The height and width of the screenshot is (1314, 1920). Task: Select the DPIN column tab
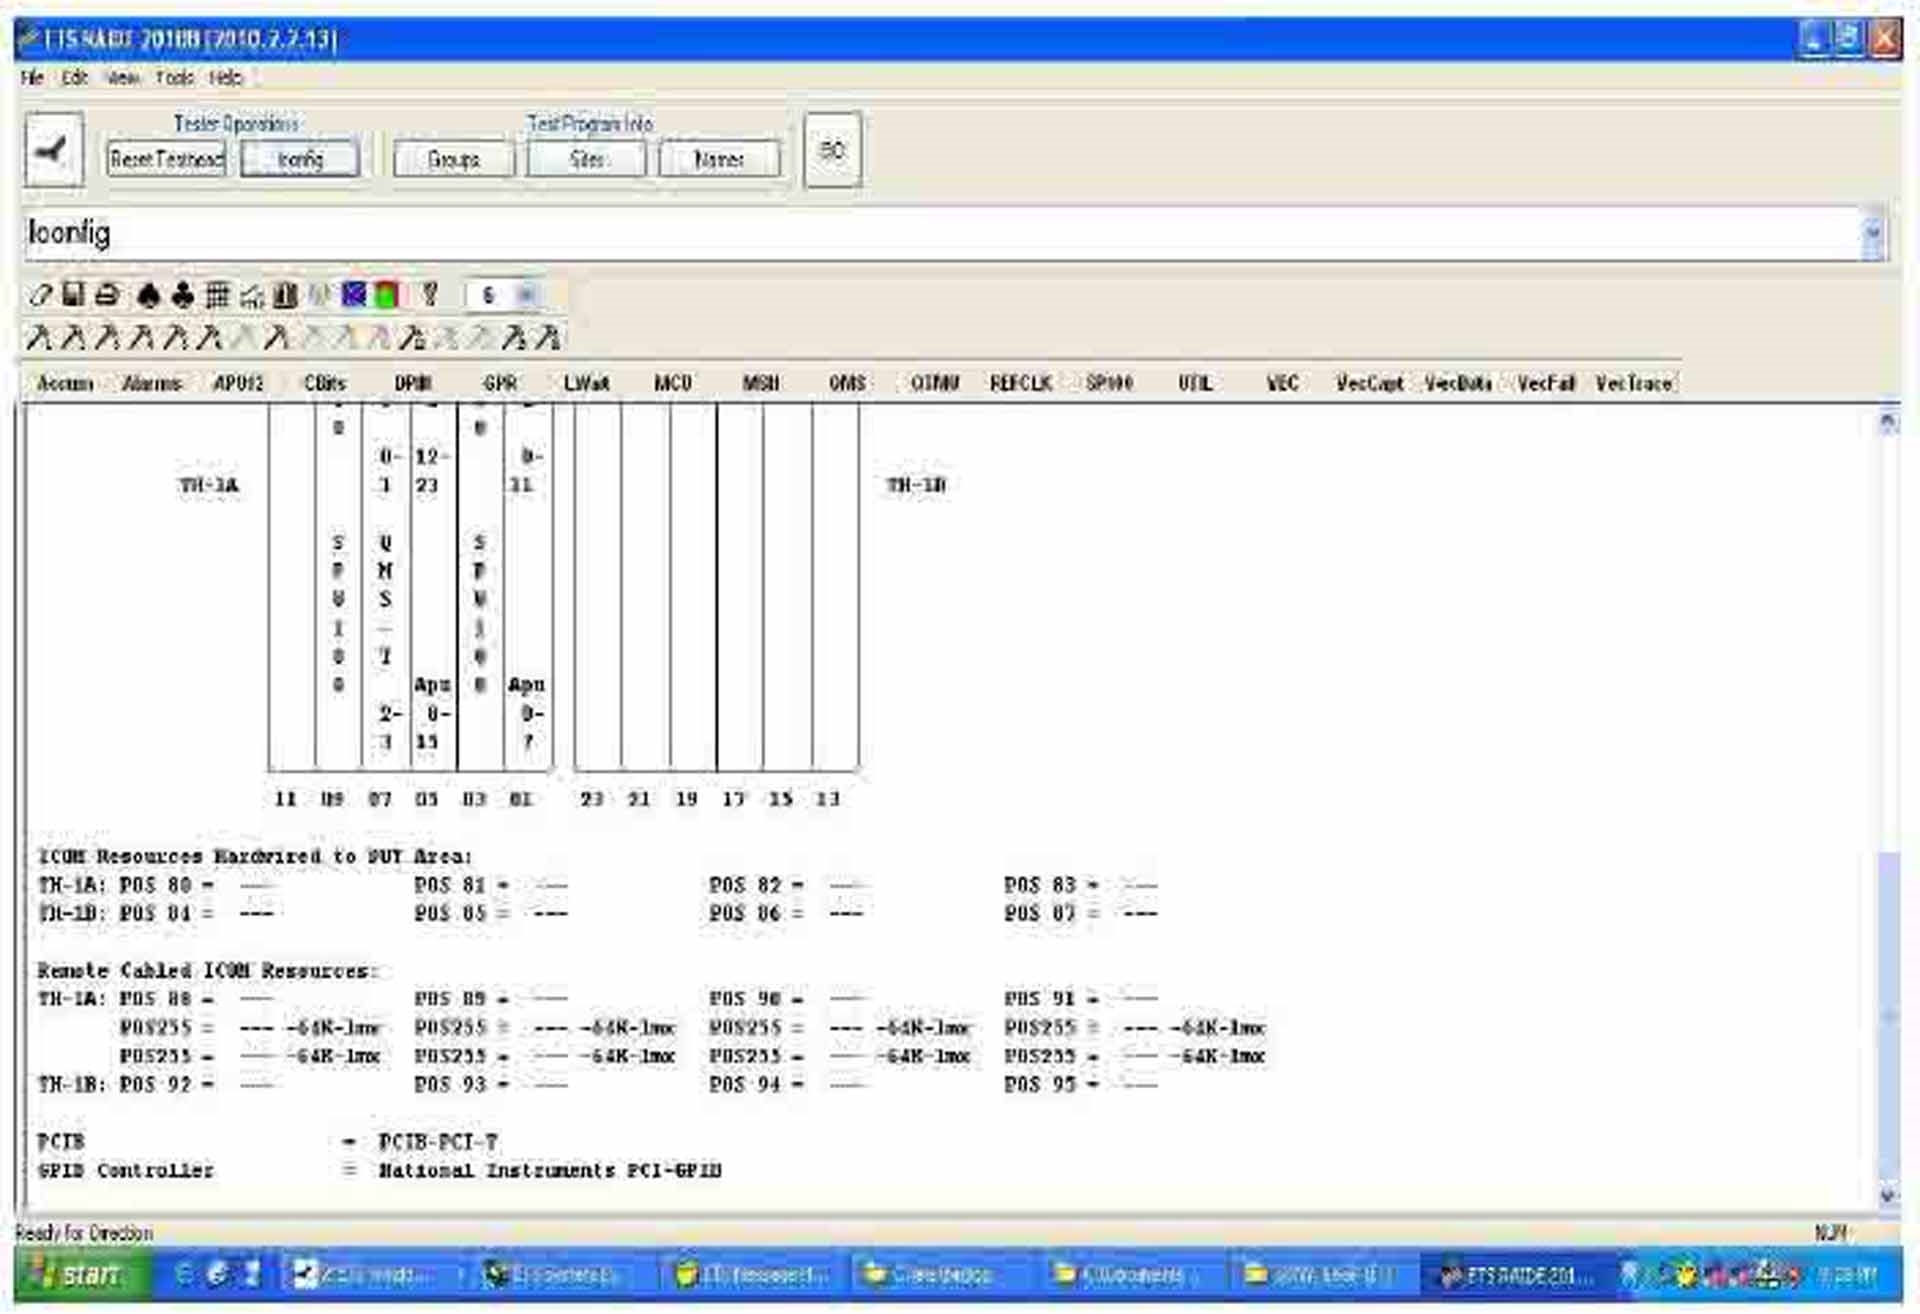pyautogui.click(x=412, y=384)
